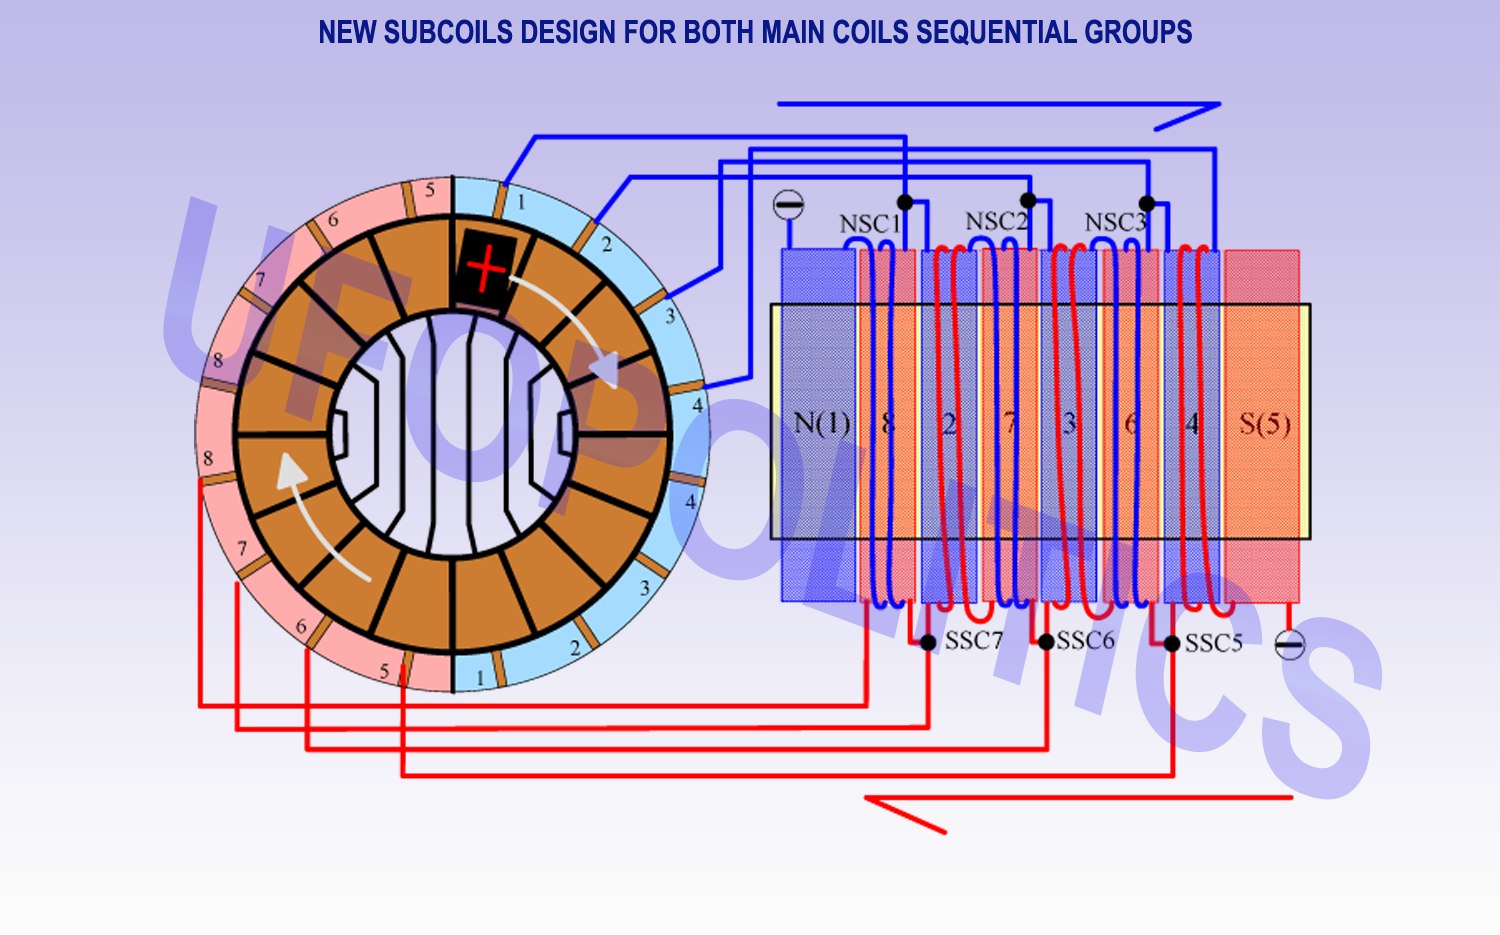This screenshot has width=1500, height=935.
Task: Click coil section number 8 next to N(1)
Action: [887, 424]
